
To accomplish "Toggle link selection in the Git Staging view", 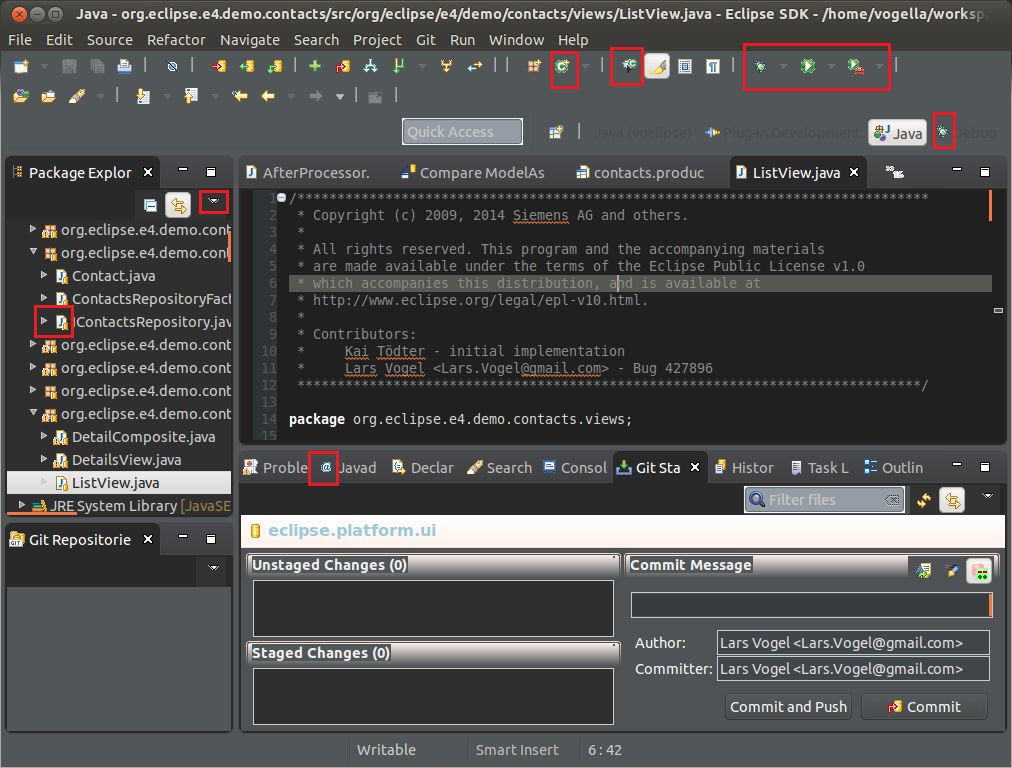I will click(951, 500).
